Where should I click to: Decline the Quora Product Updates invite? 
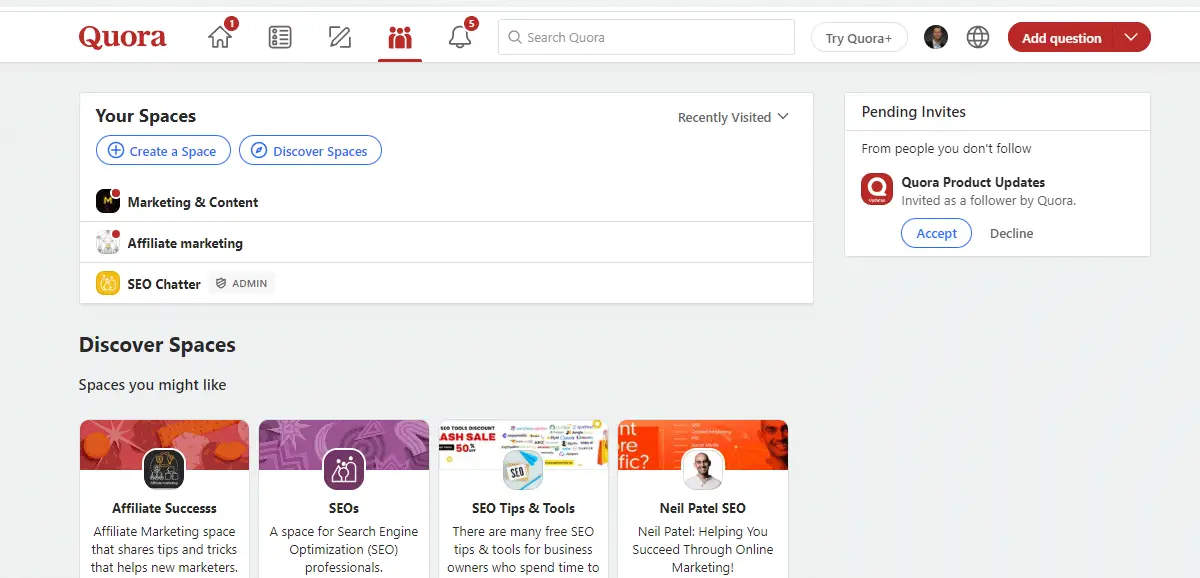(1012, 233)
